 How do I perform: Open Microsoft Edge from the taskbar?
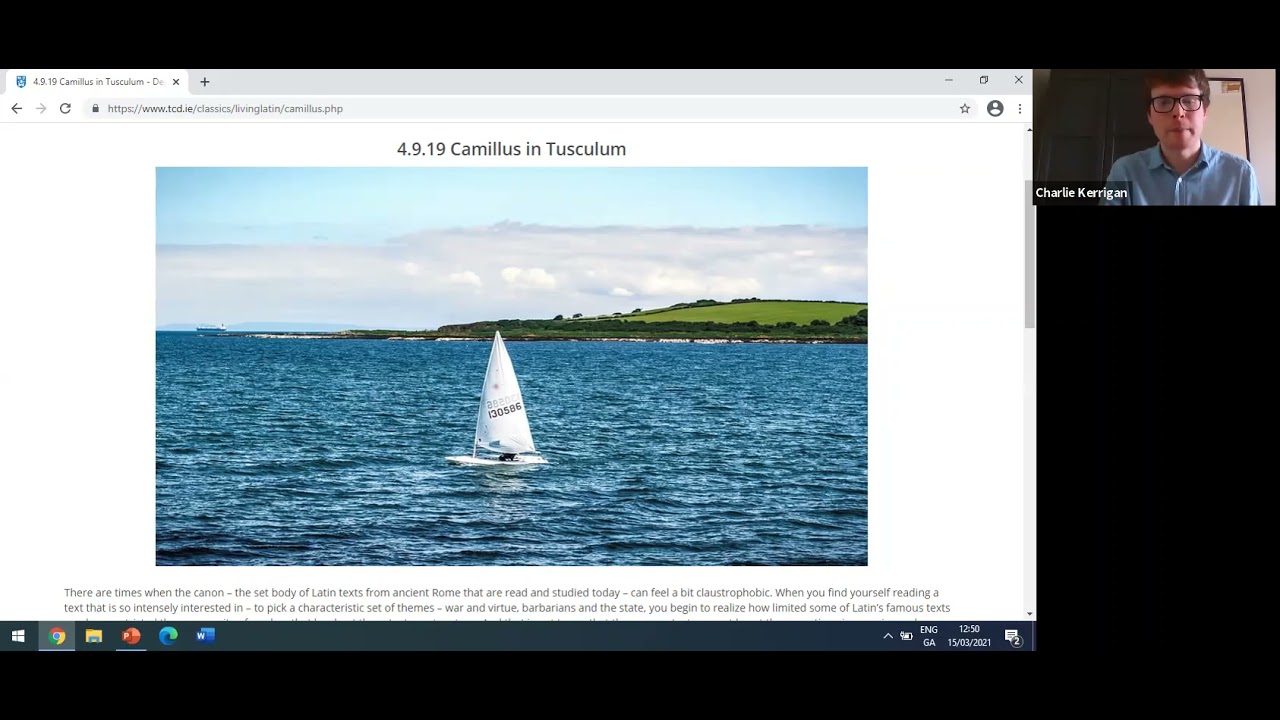168,636
